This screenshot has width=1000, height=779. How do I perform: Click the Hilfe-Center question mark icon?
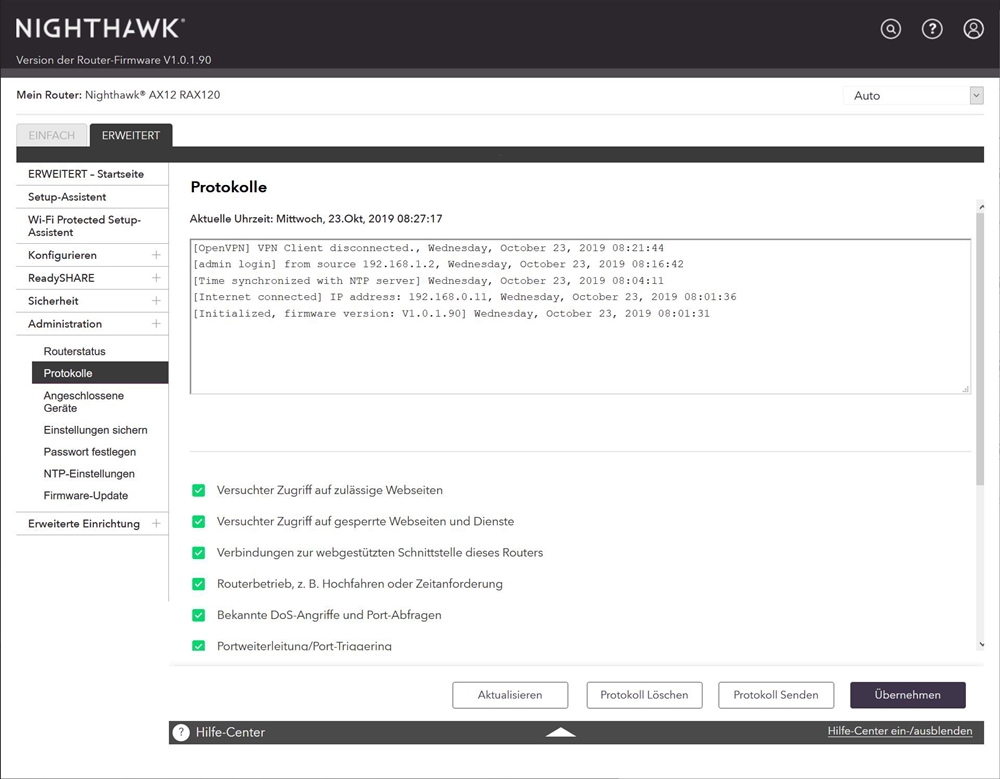coord(181,732)
